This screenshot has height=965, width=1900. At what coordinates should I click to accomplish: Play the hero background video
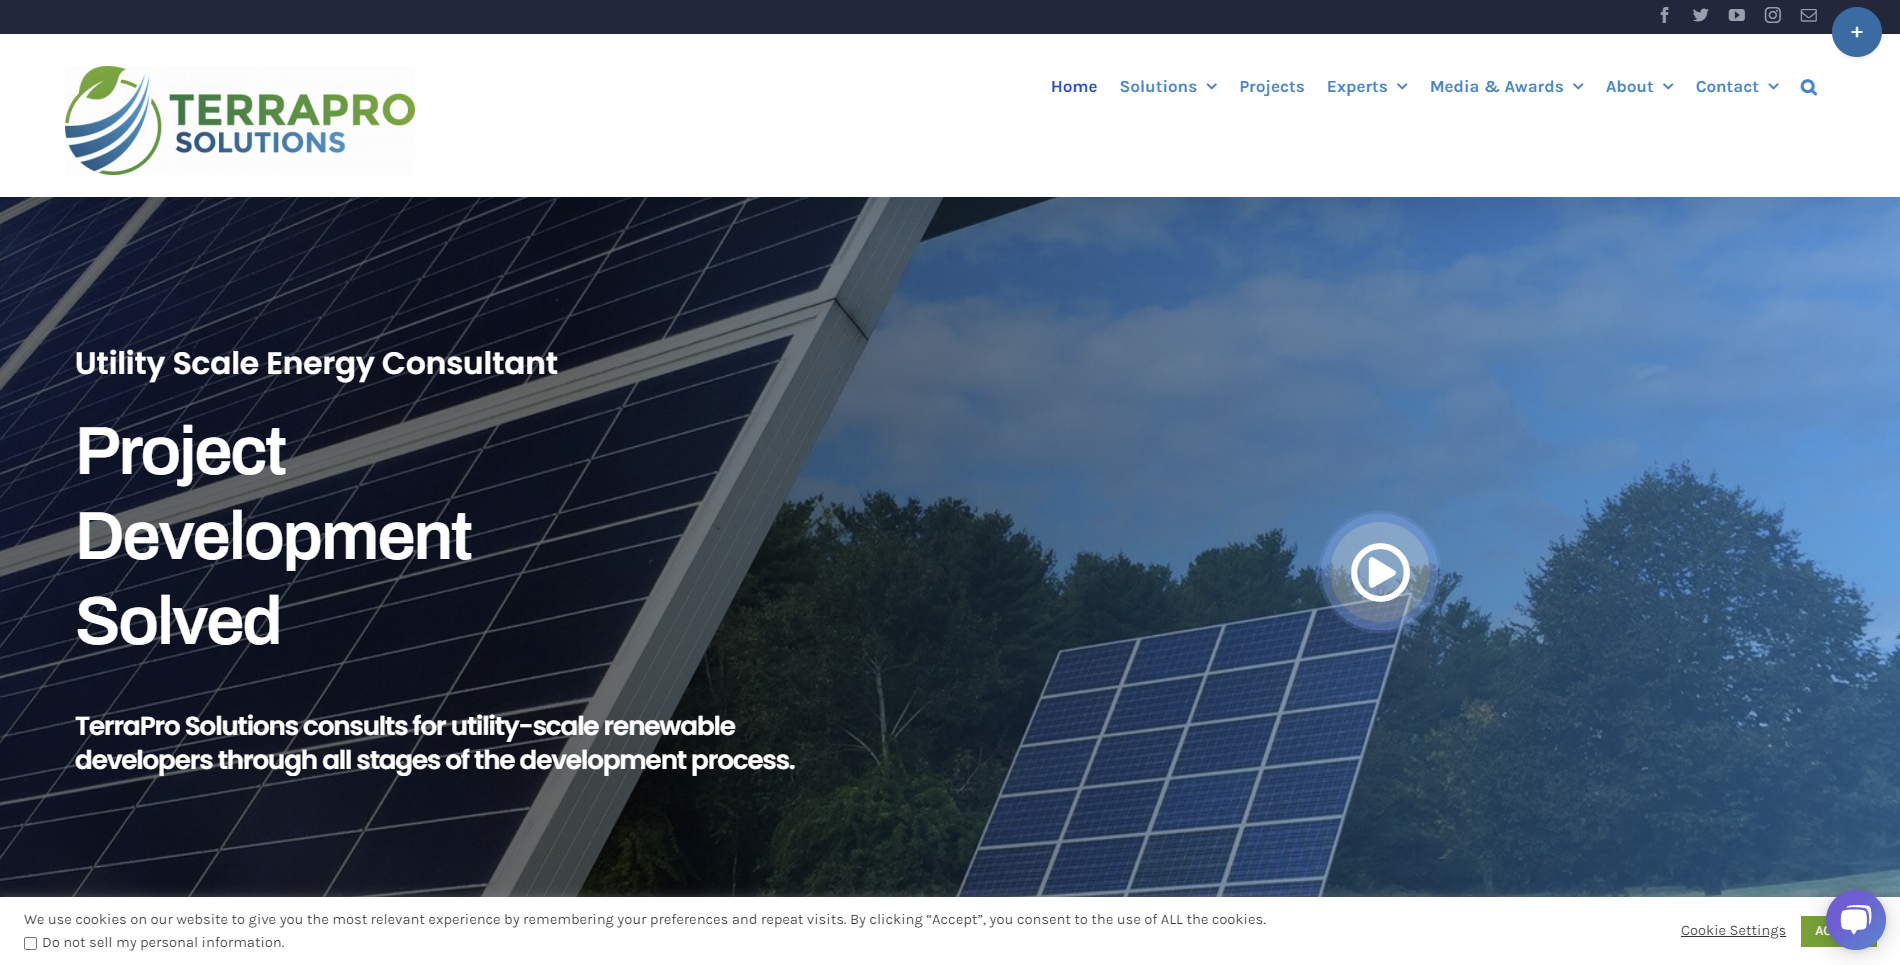(x=1379, y=572)
